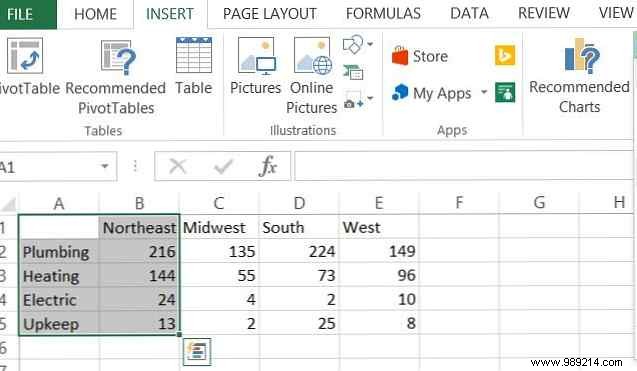Click the cell containing 24

click(139, 300)
